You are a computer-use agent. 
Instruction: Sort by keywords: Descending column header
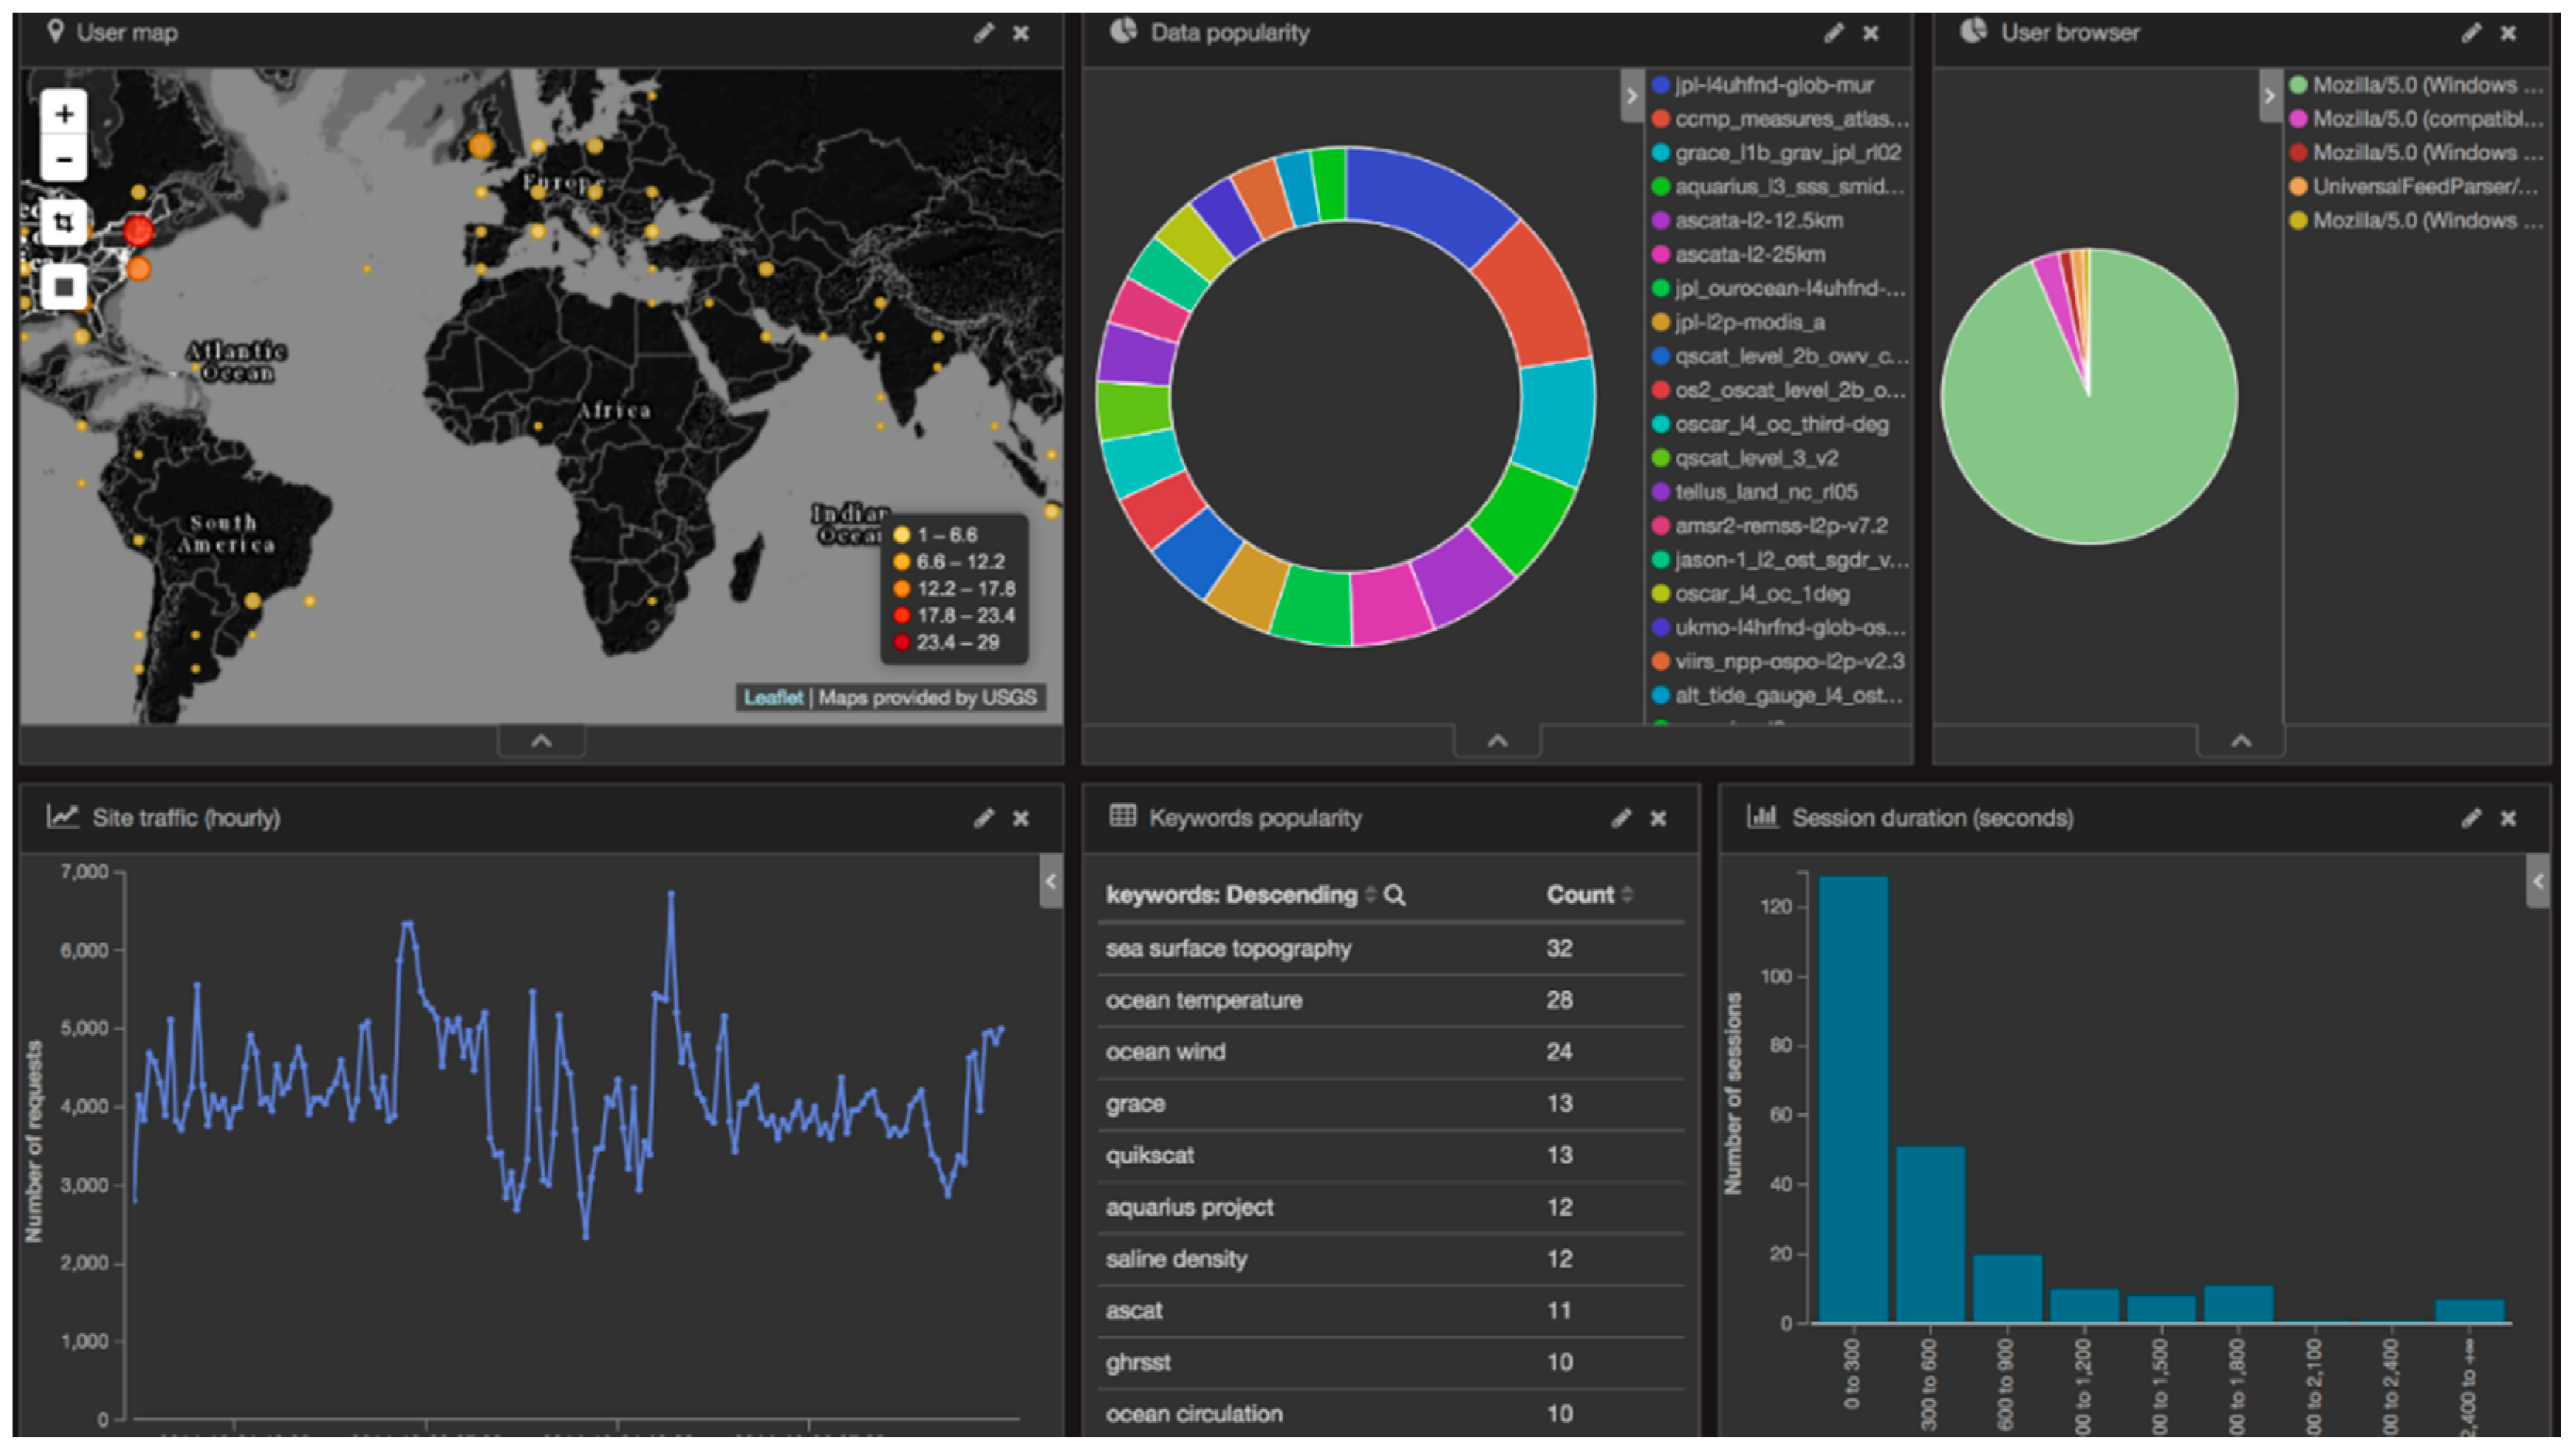tap(1231, 895)
